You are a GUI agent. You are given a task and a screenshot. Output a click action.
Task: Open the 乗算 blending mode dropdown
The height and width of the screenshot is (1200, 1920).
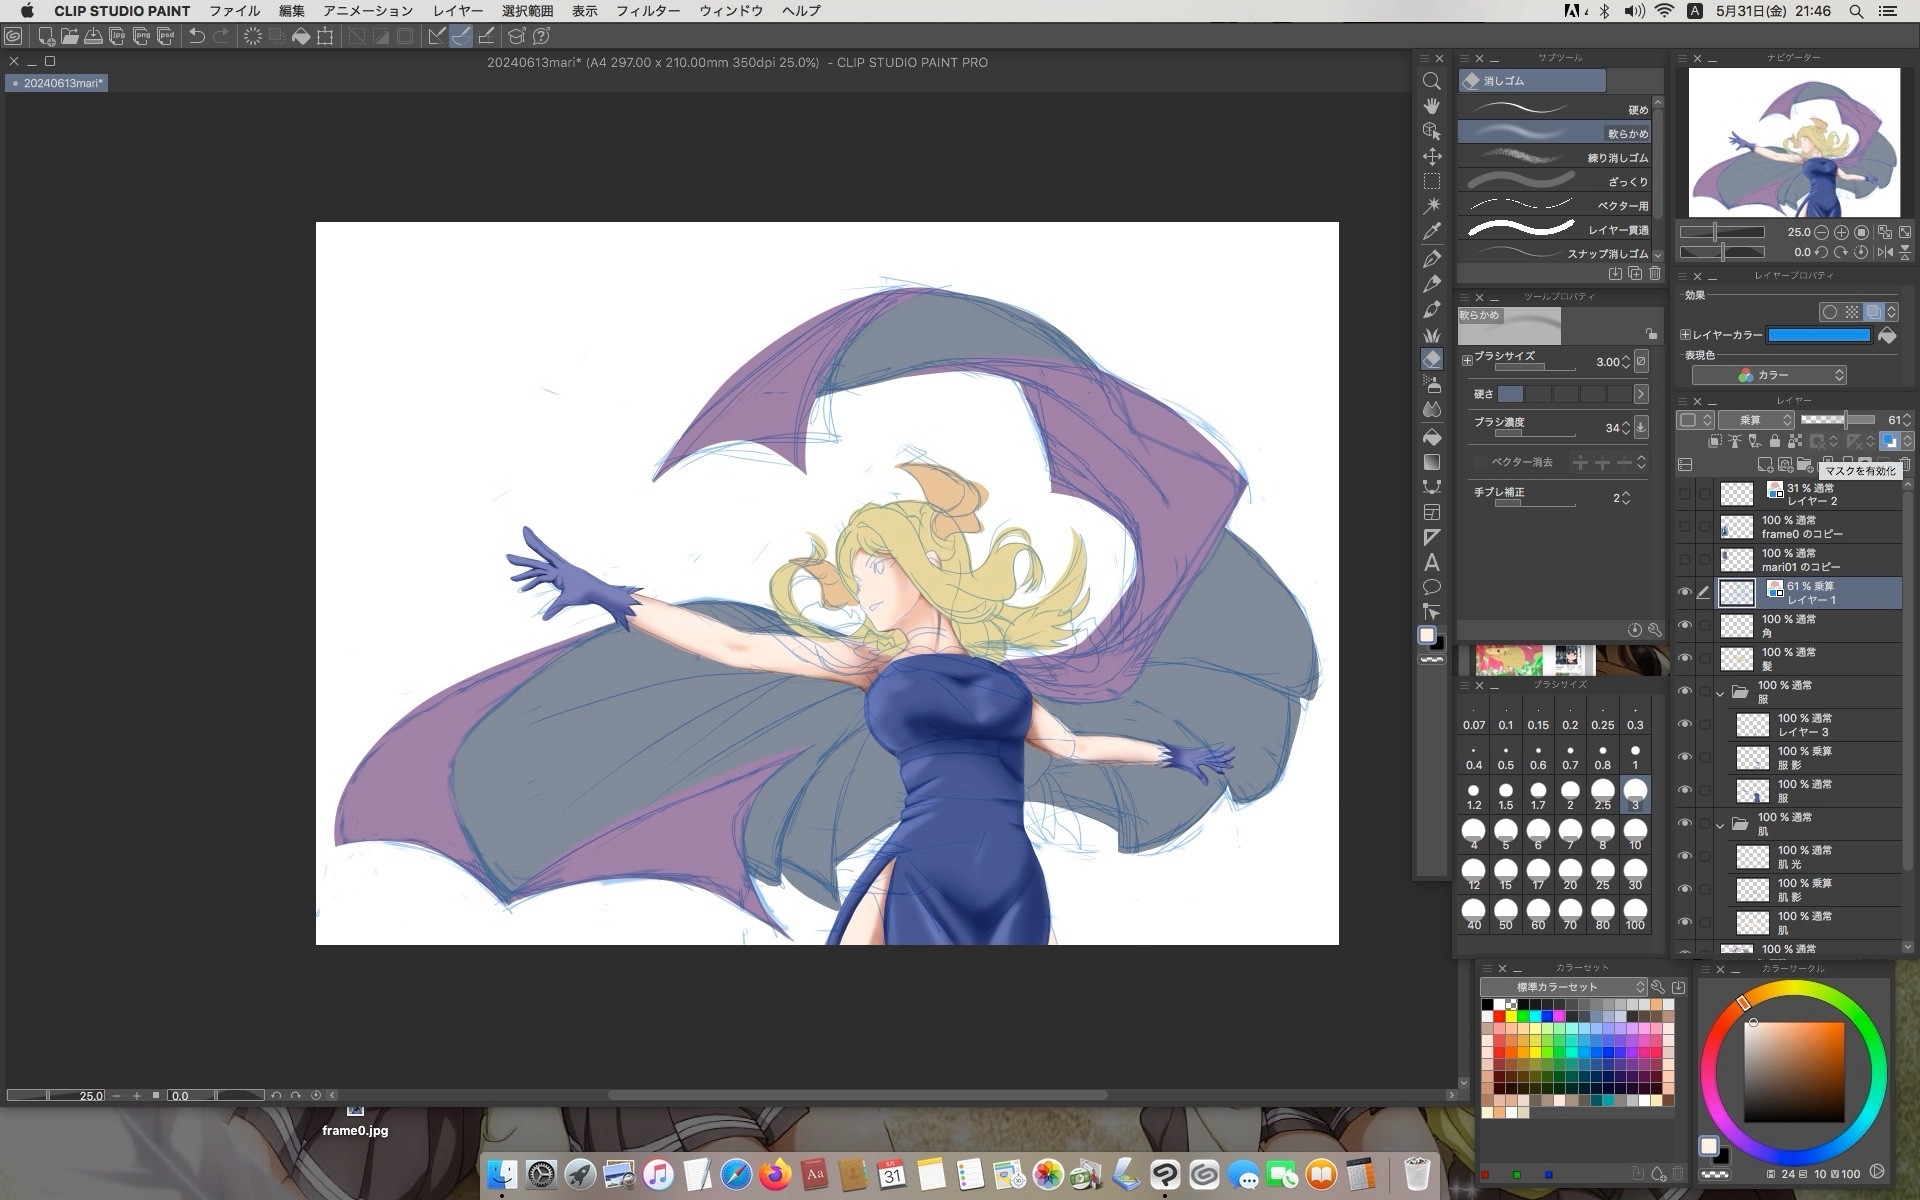coord(1756,420)
